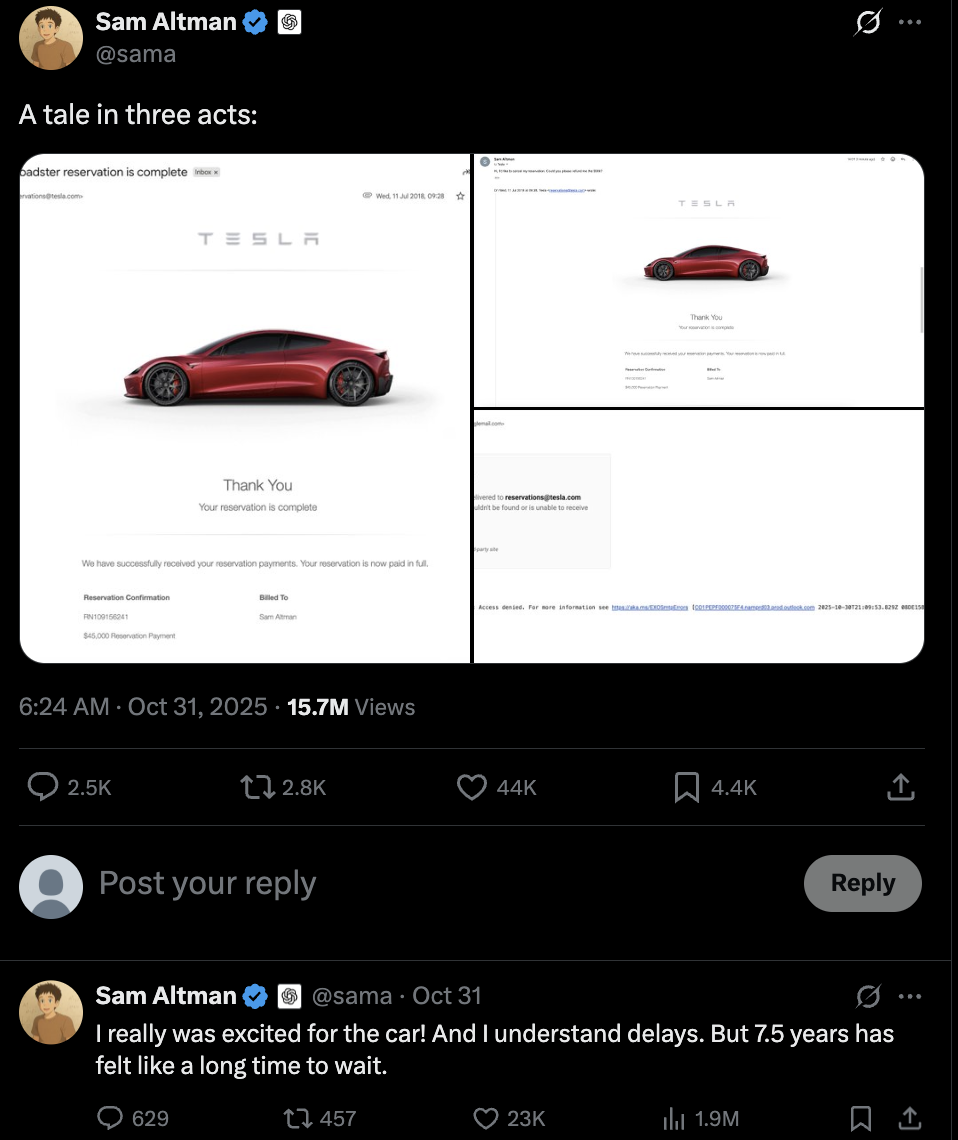958x1140 pixels.
Task: Click the Oct 31 timestamp on reply
Action: (447, 996)
